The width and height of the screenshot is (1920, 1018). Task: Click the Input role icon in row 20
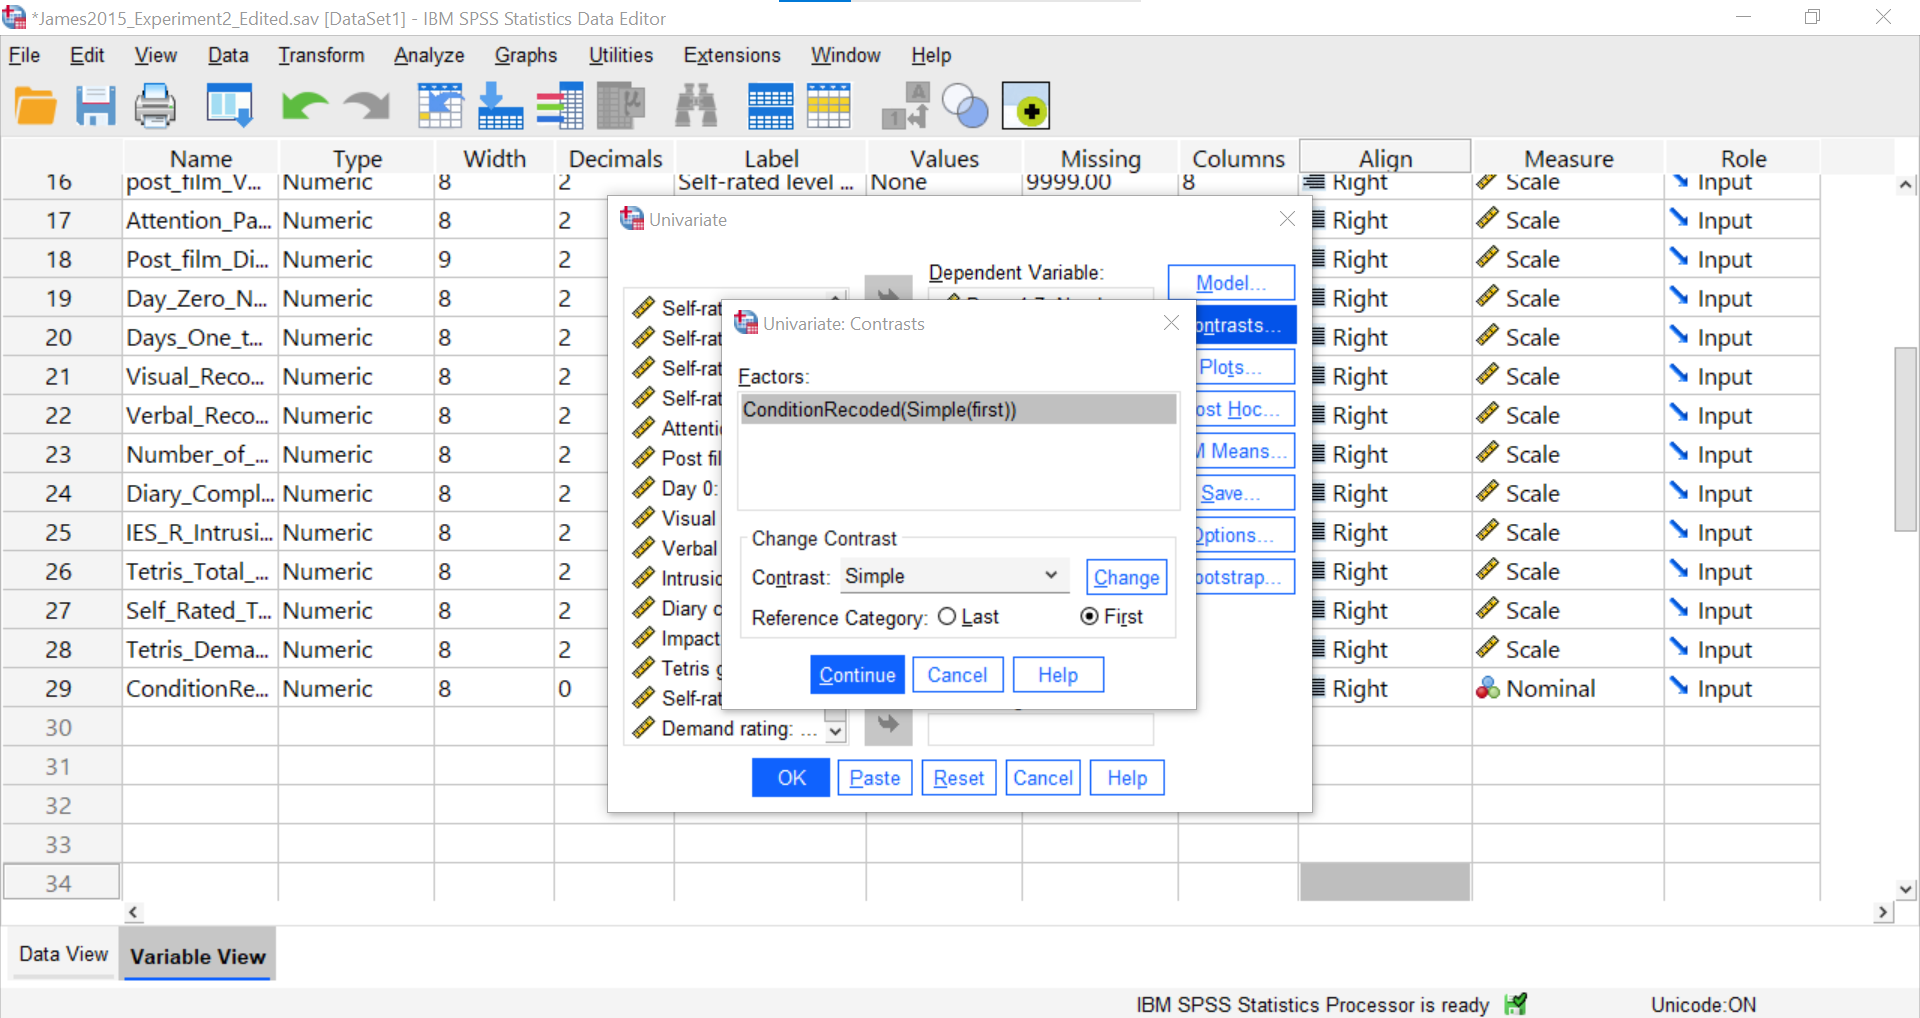[x=1680, y=336]
